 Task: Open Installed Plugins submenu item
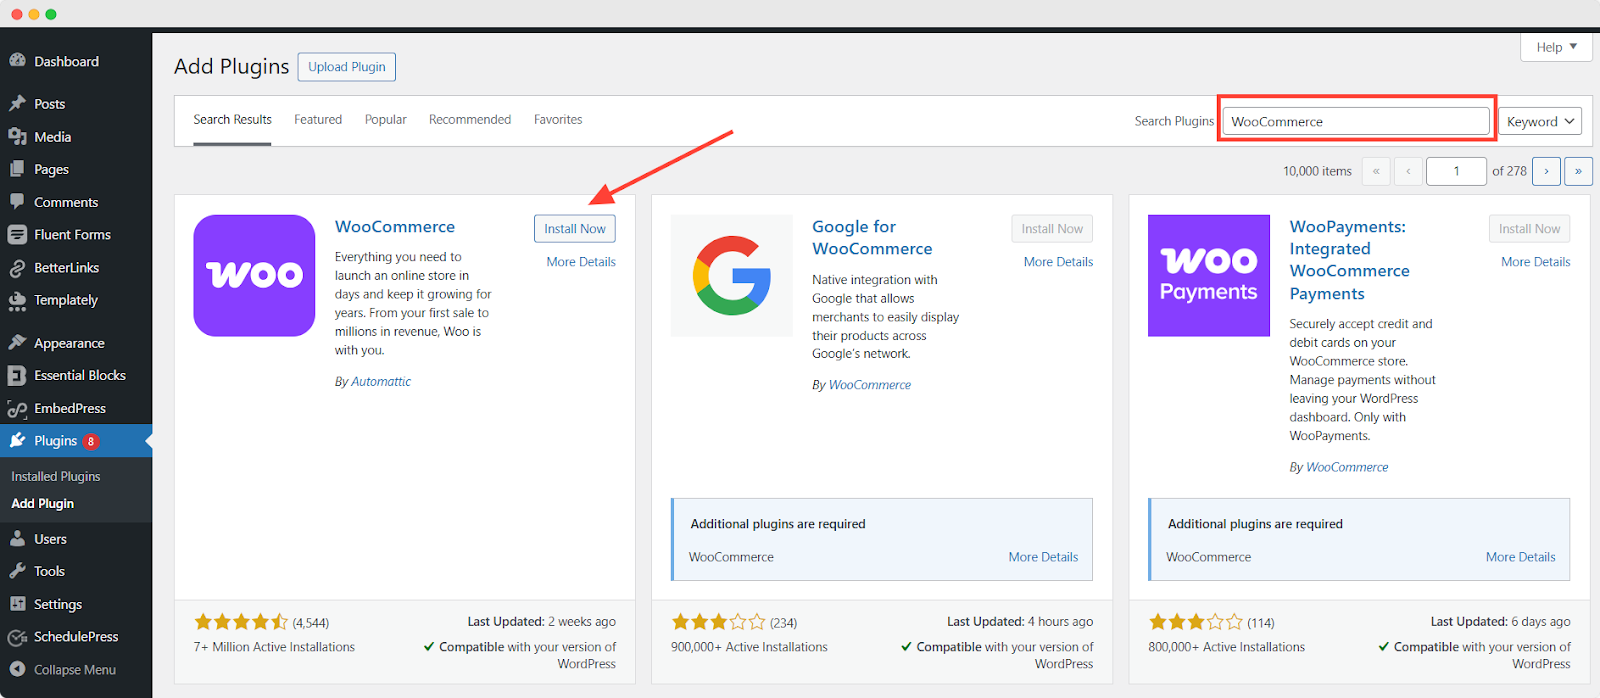(x=56, y=477)
